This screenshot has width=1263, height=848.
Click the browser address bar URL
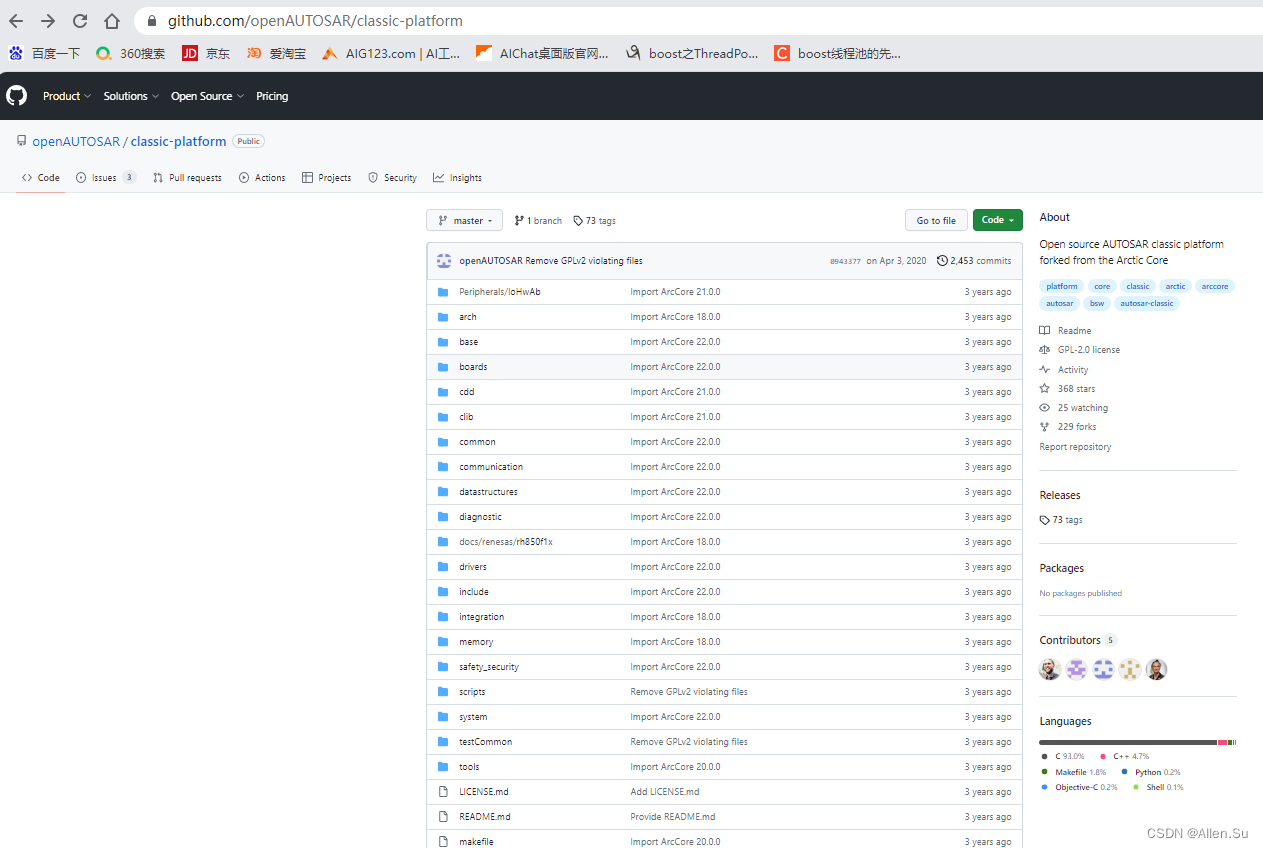315,20
